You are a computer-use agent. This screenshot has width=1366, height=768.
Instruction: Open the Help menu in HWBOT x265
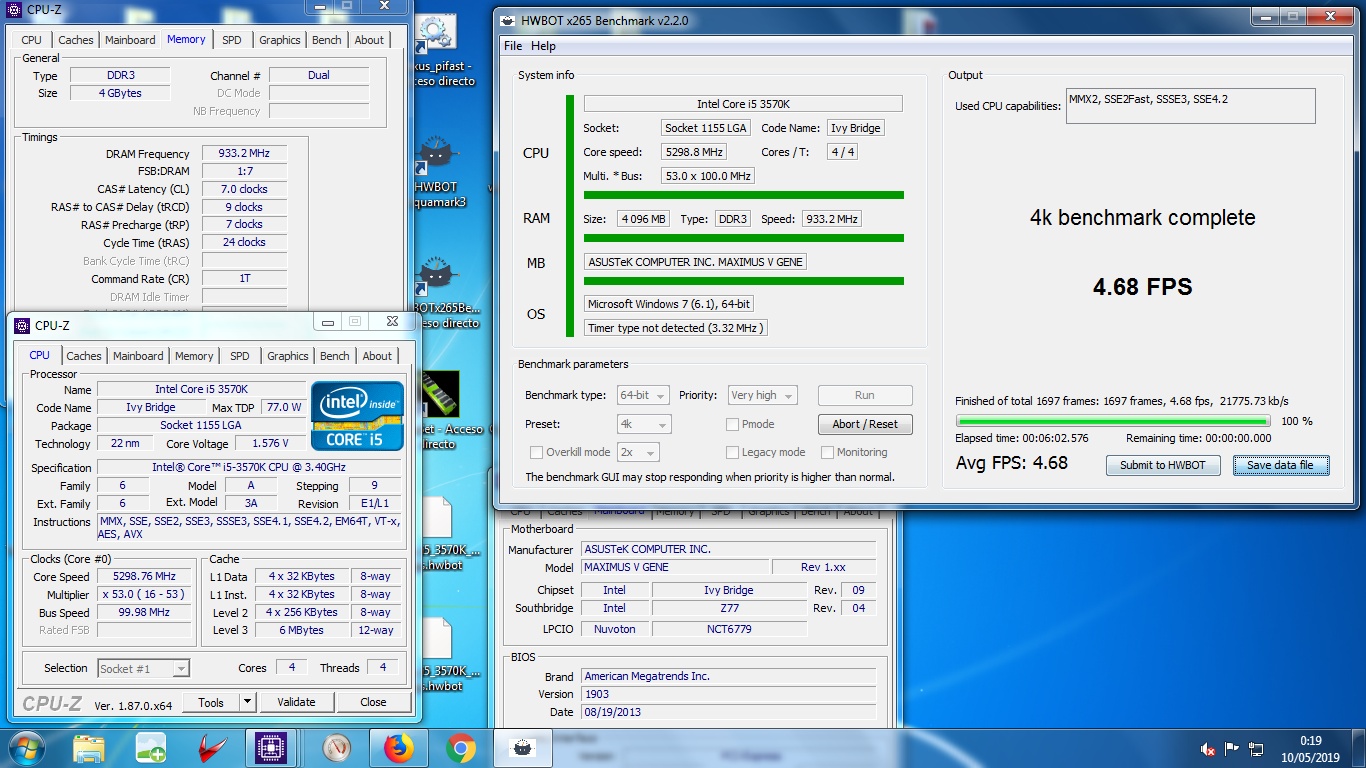(x=543, y=46)
